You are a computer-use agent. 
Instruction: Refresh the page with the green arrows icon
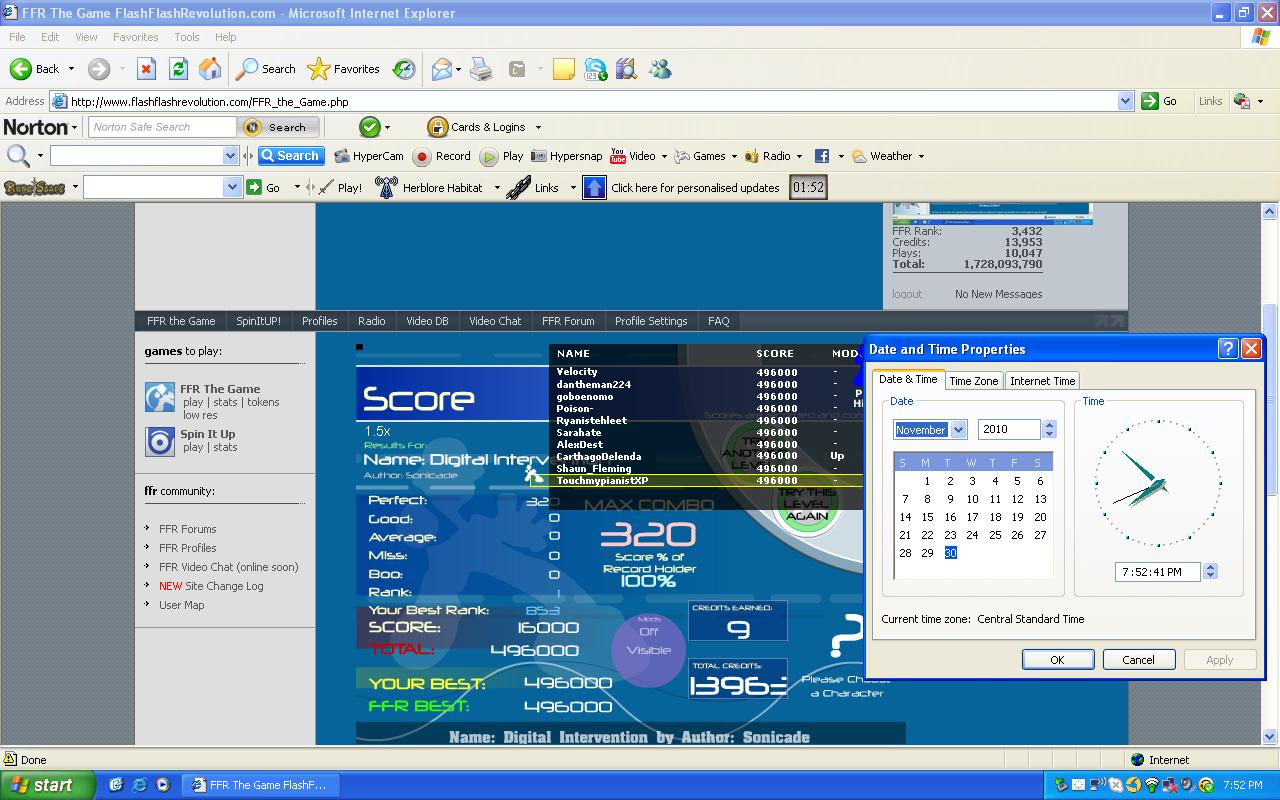coord(178,69)
